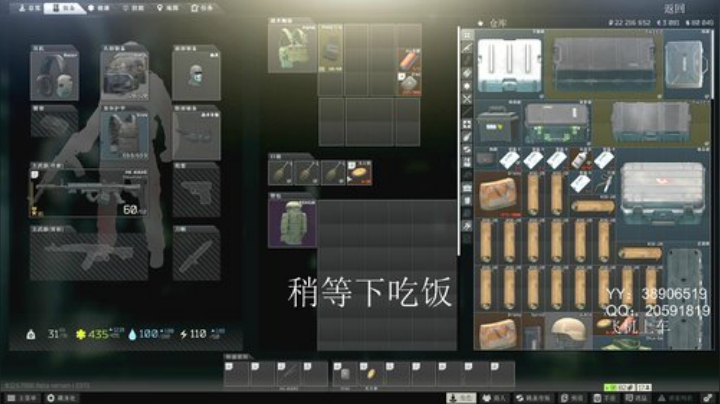The image size is (720, 404).
Task: Click the empty holster slot with pistol silhouette
Action: click(196, 192)
